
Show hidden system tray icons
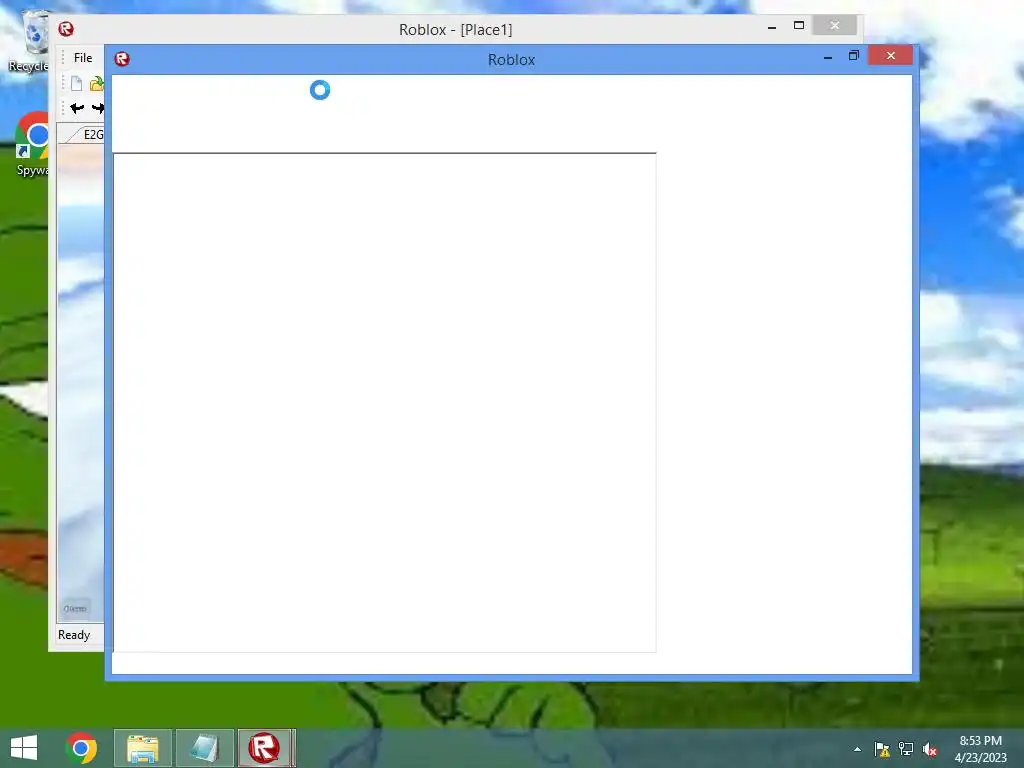[x=857, y=749]
